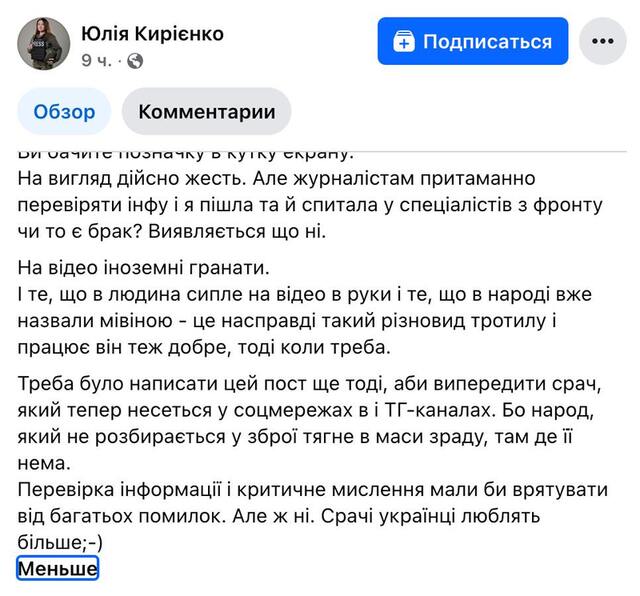Screen dimensions: 640x596
Task: Click the plus icon in Подписаться button
Action: pyautogui.click(x=403, y=42)
